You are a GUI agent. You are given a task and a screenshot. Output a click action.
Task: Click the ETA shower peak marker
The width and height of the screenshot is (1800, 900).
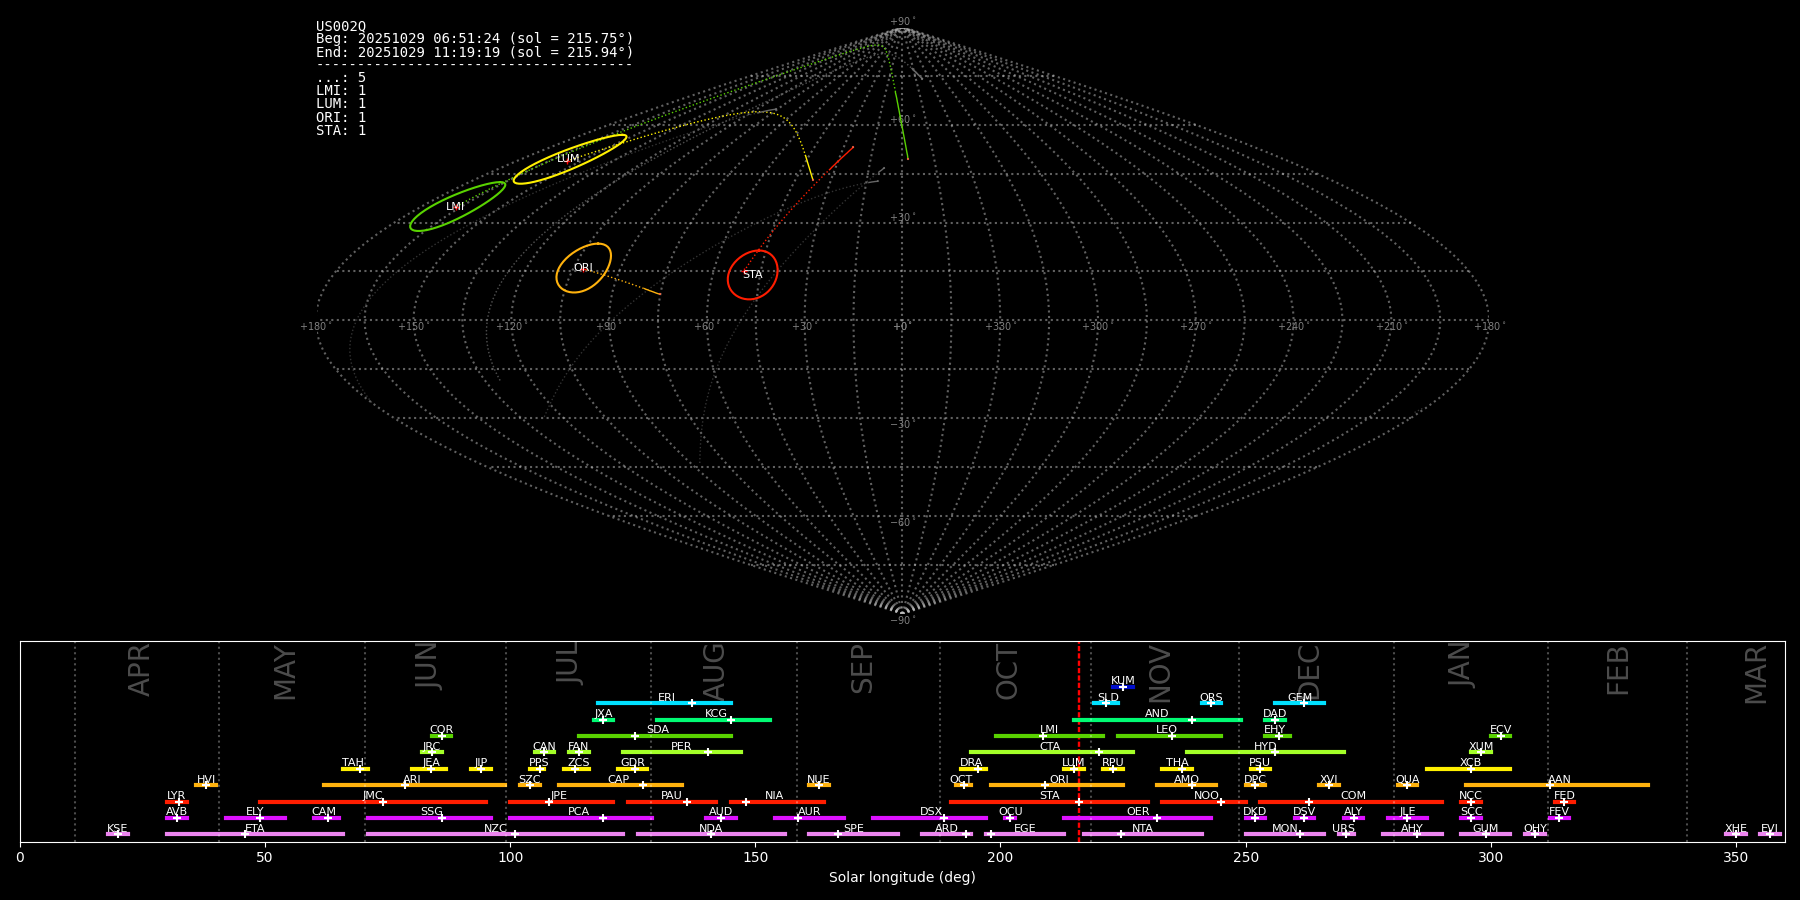click(x=245, y=834)
